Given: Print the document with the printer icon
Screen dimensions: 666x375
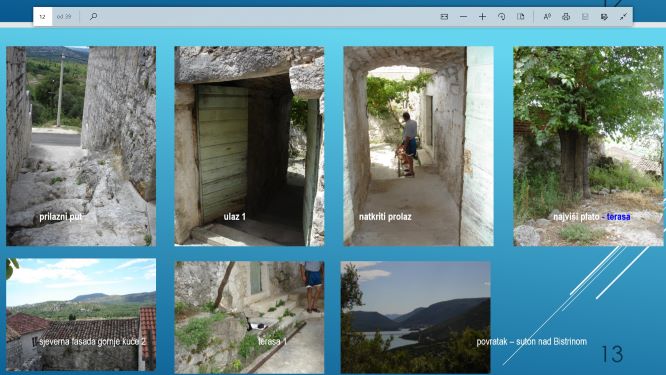Looking at the screenshot, I should pyautogui.click(x=566, y=17).
